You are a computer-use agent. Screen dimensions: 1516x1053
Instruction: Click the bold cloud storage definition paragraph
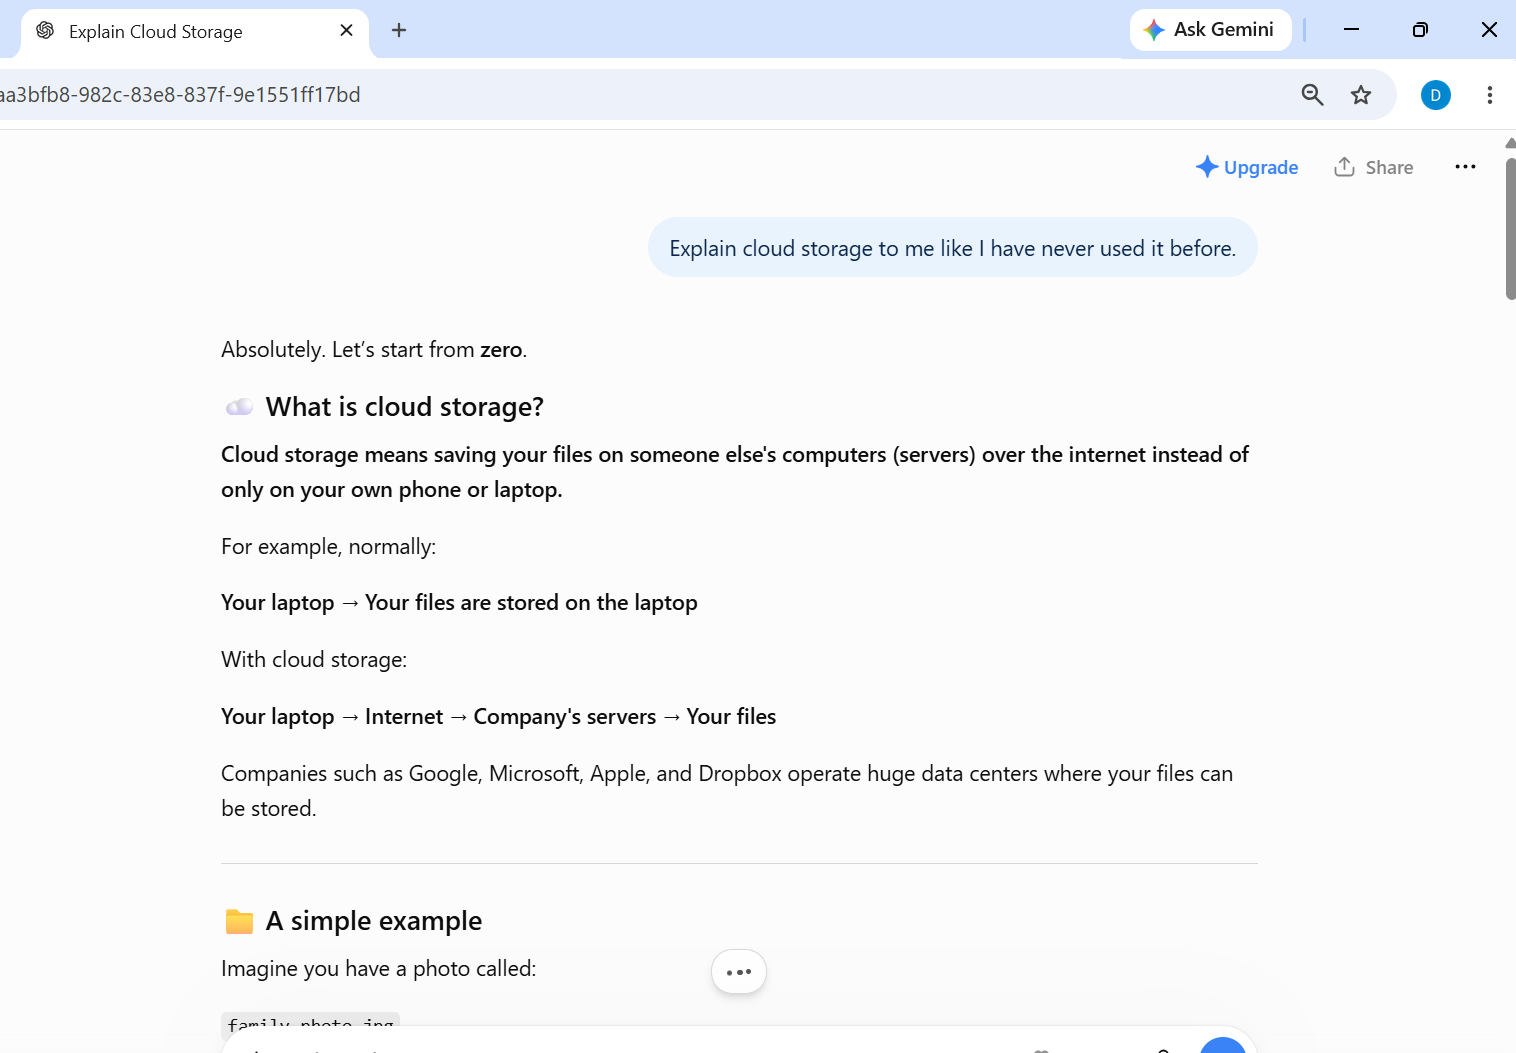click(735, 472)
